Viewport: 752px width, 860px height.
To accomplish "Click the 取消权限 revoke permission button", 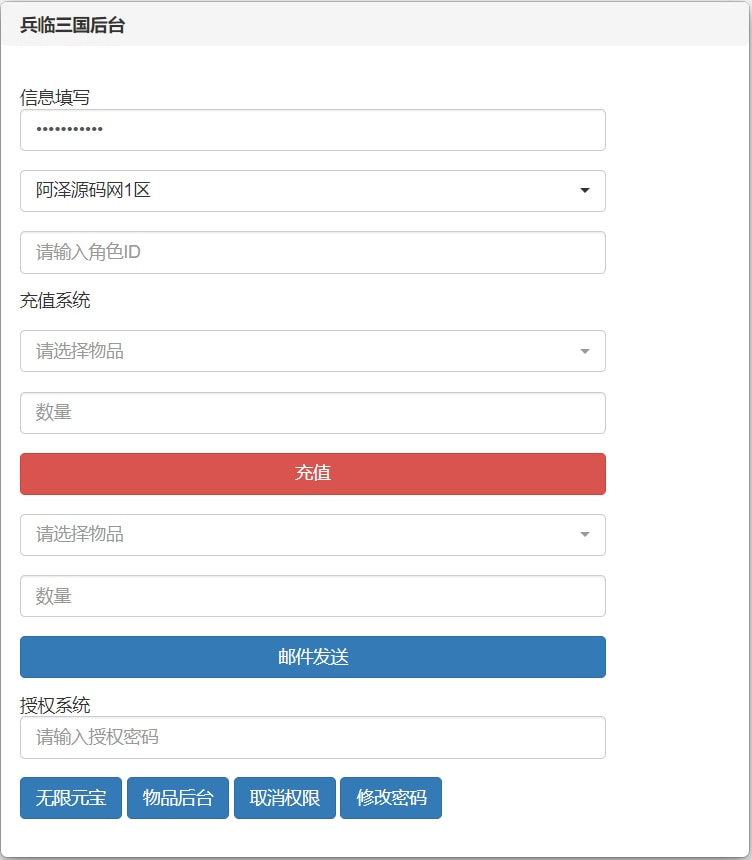I will coord(284,798).
